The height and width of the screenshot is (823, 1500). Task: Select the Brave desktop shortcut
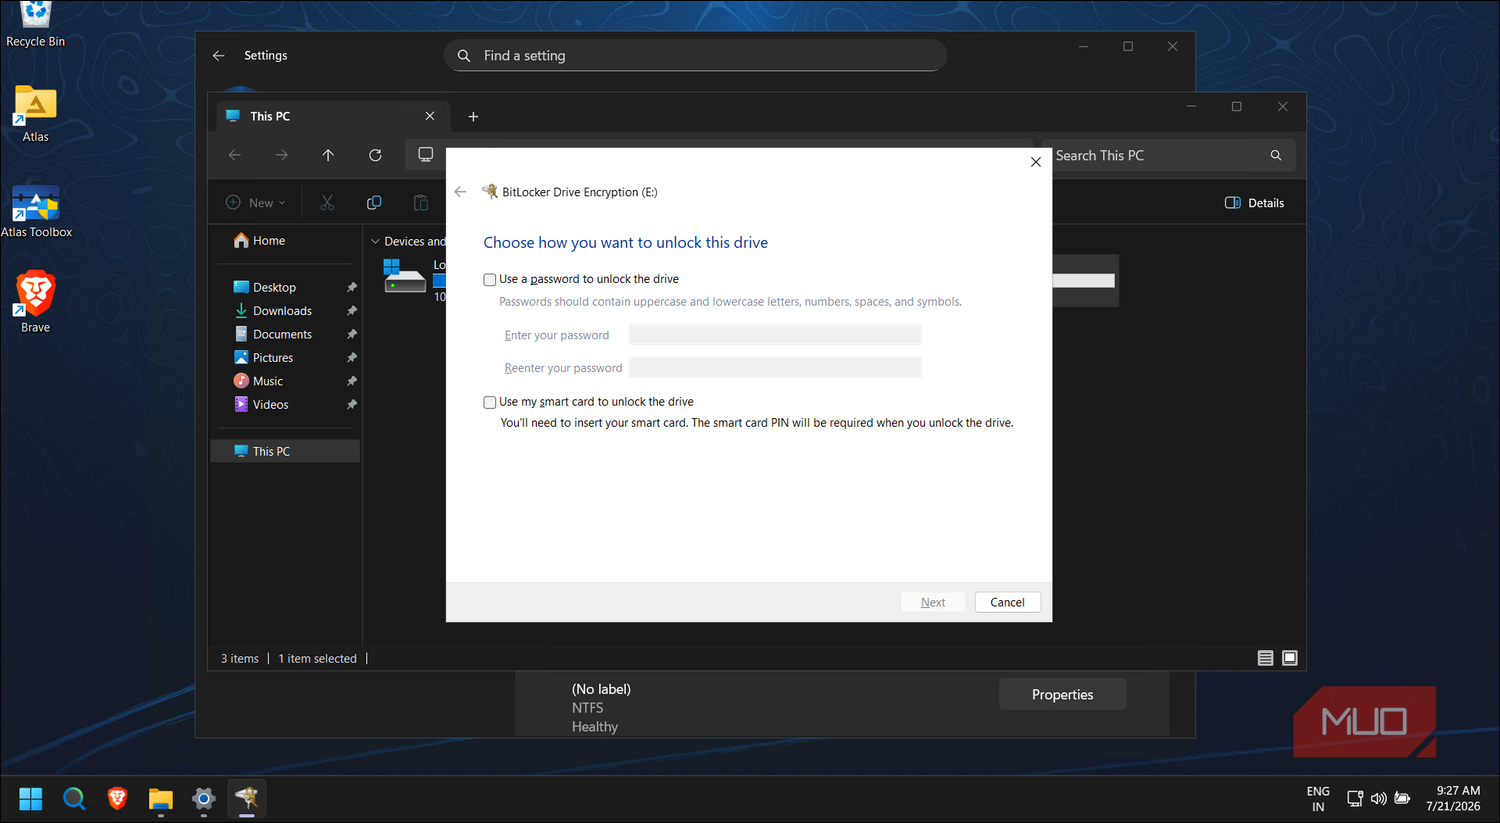tap(35, 302)
